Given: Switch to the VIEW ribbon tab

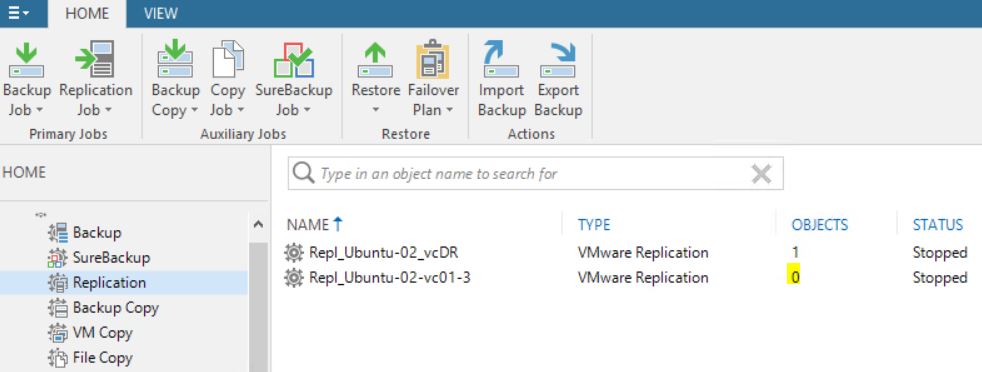Looking at the screenshot, I should 160,13.
